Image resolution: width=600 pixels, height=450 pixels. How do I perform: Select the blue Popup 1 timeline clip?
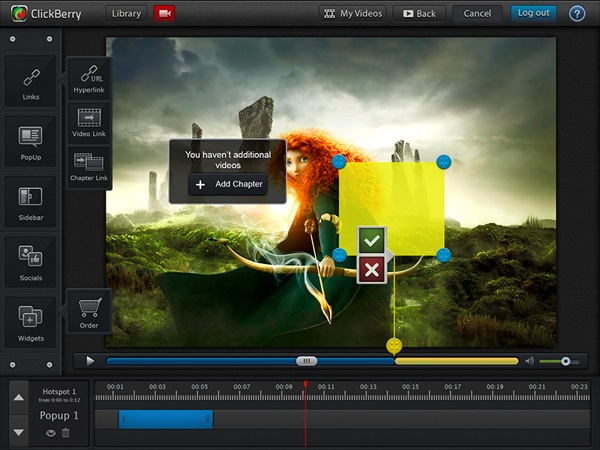point(166,419)
